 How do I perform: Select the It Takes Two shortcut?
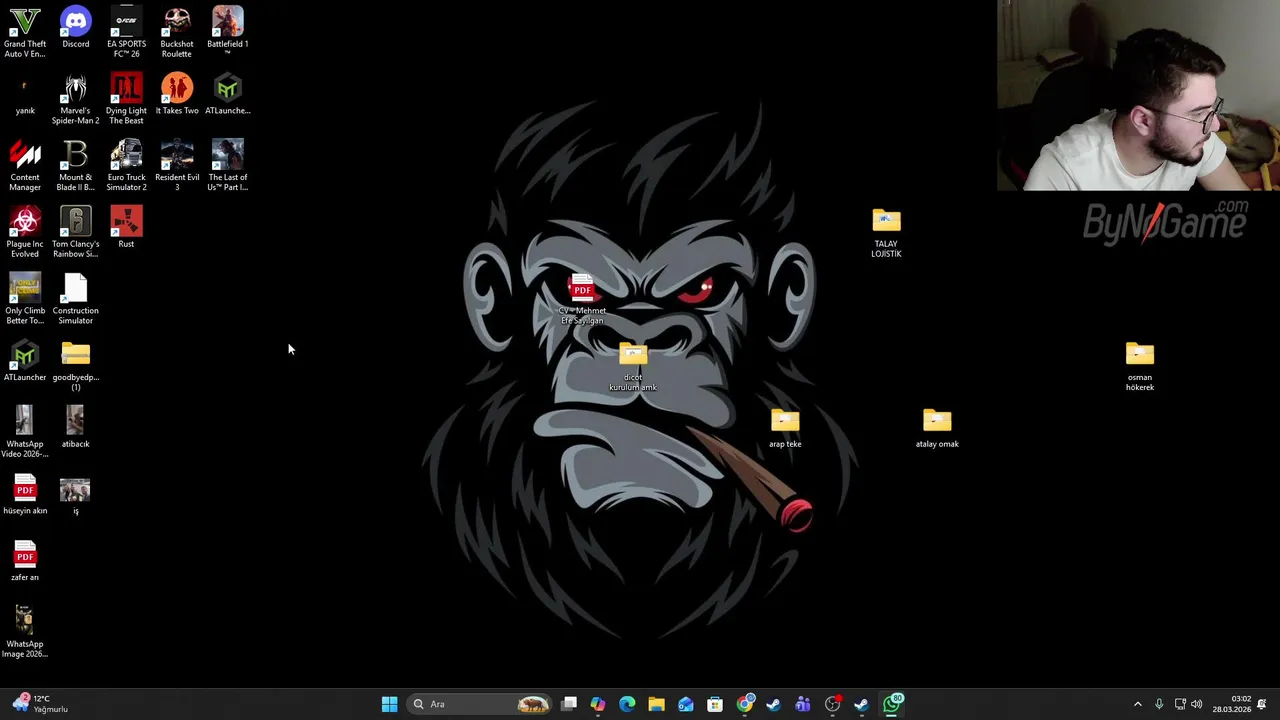[x=177, y=95]
